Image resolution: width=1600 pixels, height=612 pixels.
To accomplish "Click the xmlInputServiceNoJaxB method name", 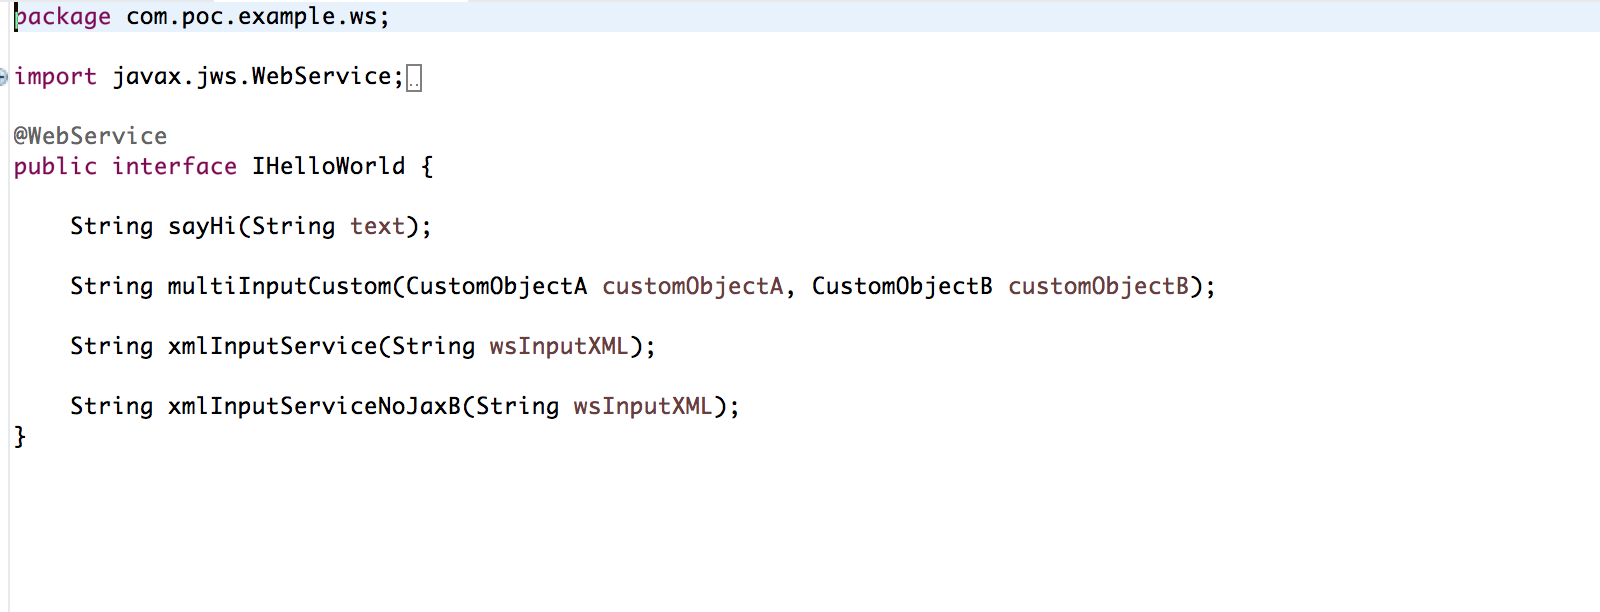I will [314, 406].
